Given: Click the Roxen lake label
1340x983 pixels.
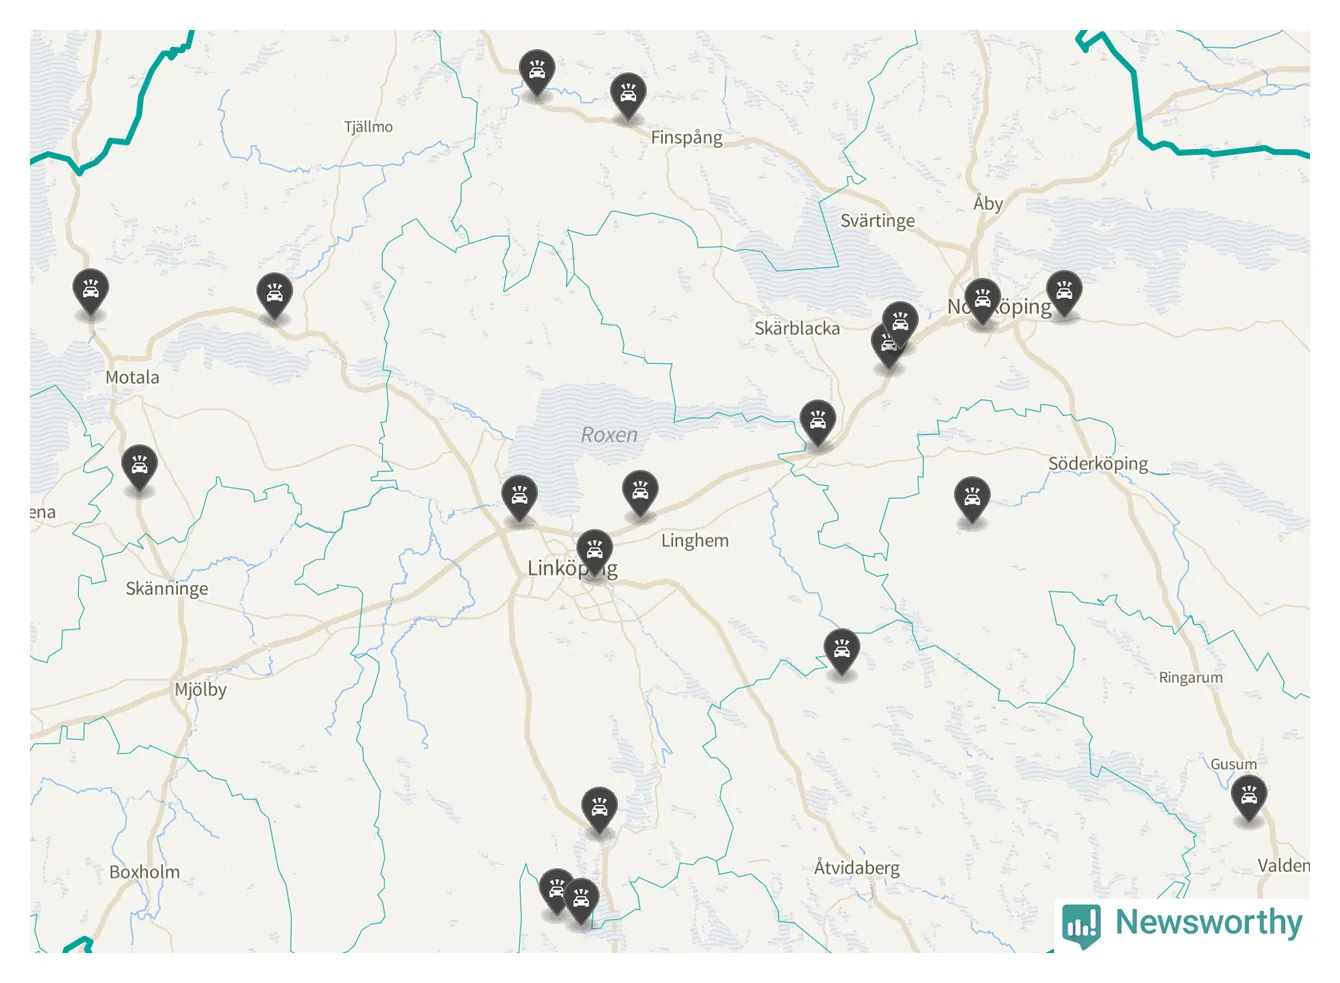Looking at the screenshot, I should pyautogui.click(x=609, y=435).
